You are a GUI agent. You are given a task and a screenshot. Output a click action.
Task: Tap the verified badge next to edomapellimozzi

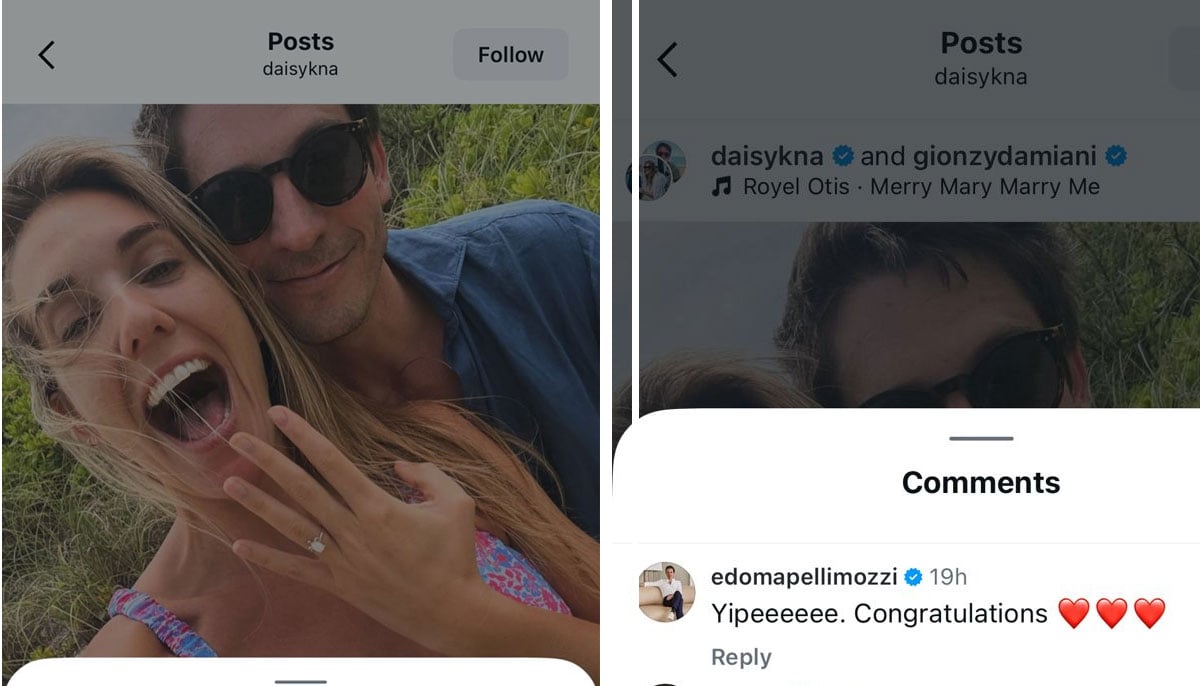click(912, 577)
